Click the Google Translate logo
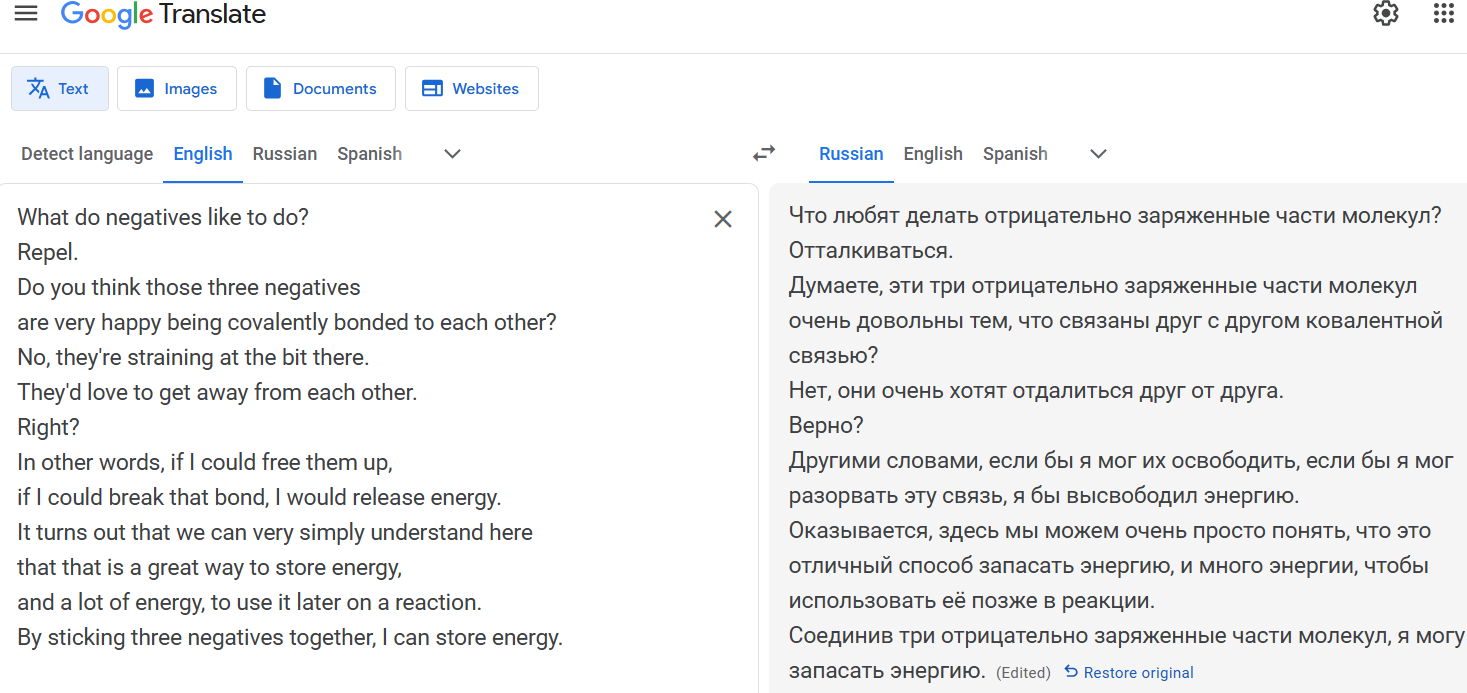 (164, 15)
